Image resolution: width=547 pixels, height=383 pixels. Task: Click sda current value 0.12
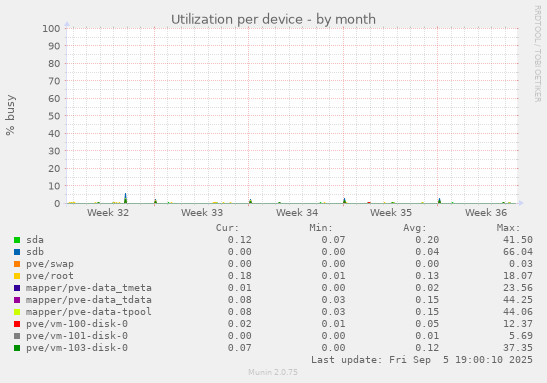click(240, 240)
